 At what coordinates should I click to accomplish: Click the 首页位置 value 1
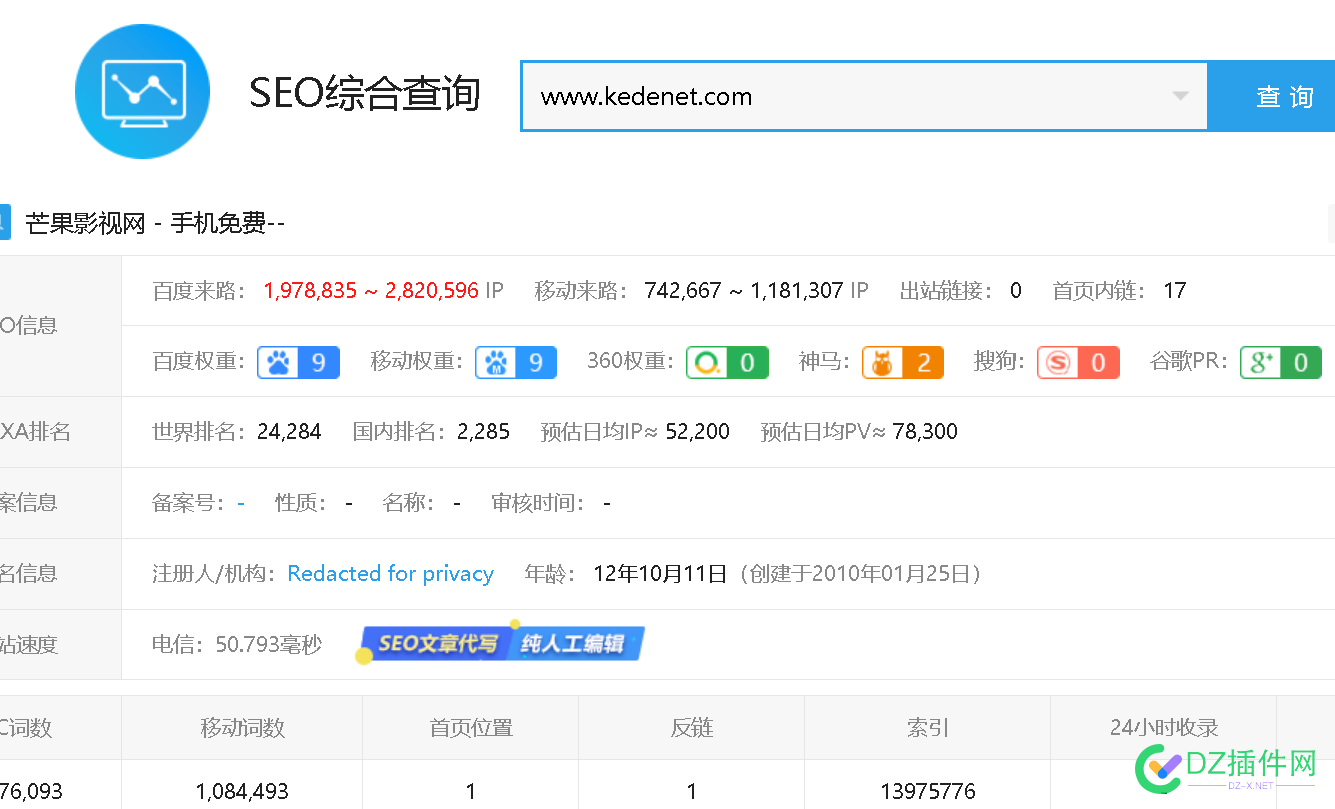pyautogui.click(x=471, y=792)
